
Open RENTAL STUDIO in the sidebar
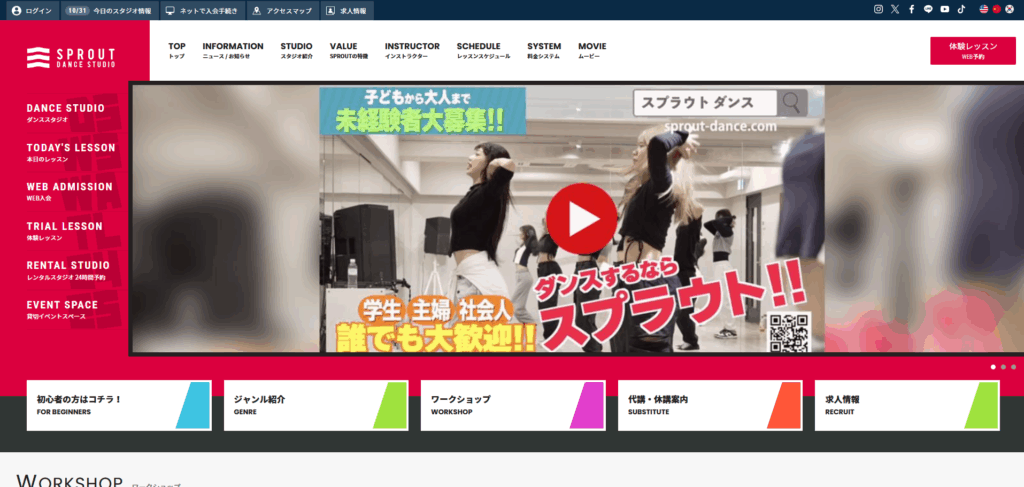coord(68,269)
